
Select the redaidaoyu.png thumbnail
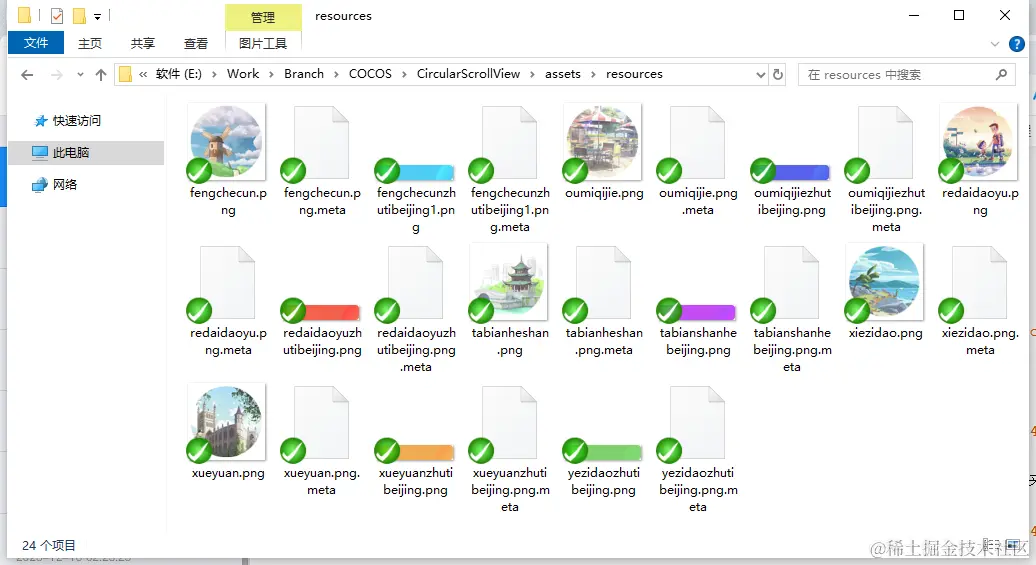tap(979, 142)
